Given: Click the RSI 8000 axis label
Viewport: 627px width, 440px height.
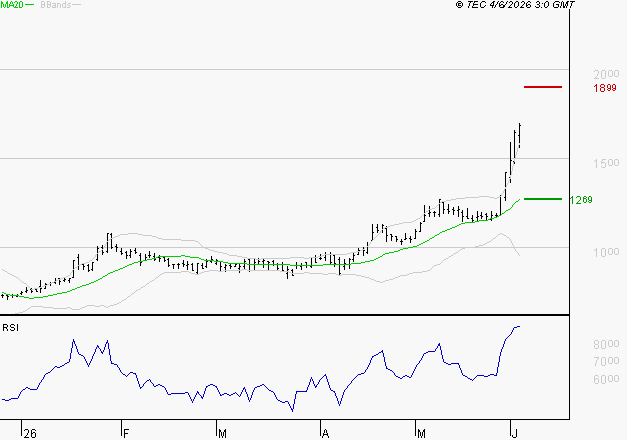Looking at the screenshot, I should pos(606,344).
